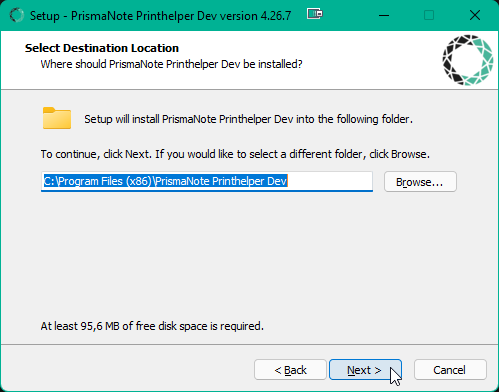Cancel the PrismaNote setup
This screenshot has width=499, height=392.
coord(450,370)
